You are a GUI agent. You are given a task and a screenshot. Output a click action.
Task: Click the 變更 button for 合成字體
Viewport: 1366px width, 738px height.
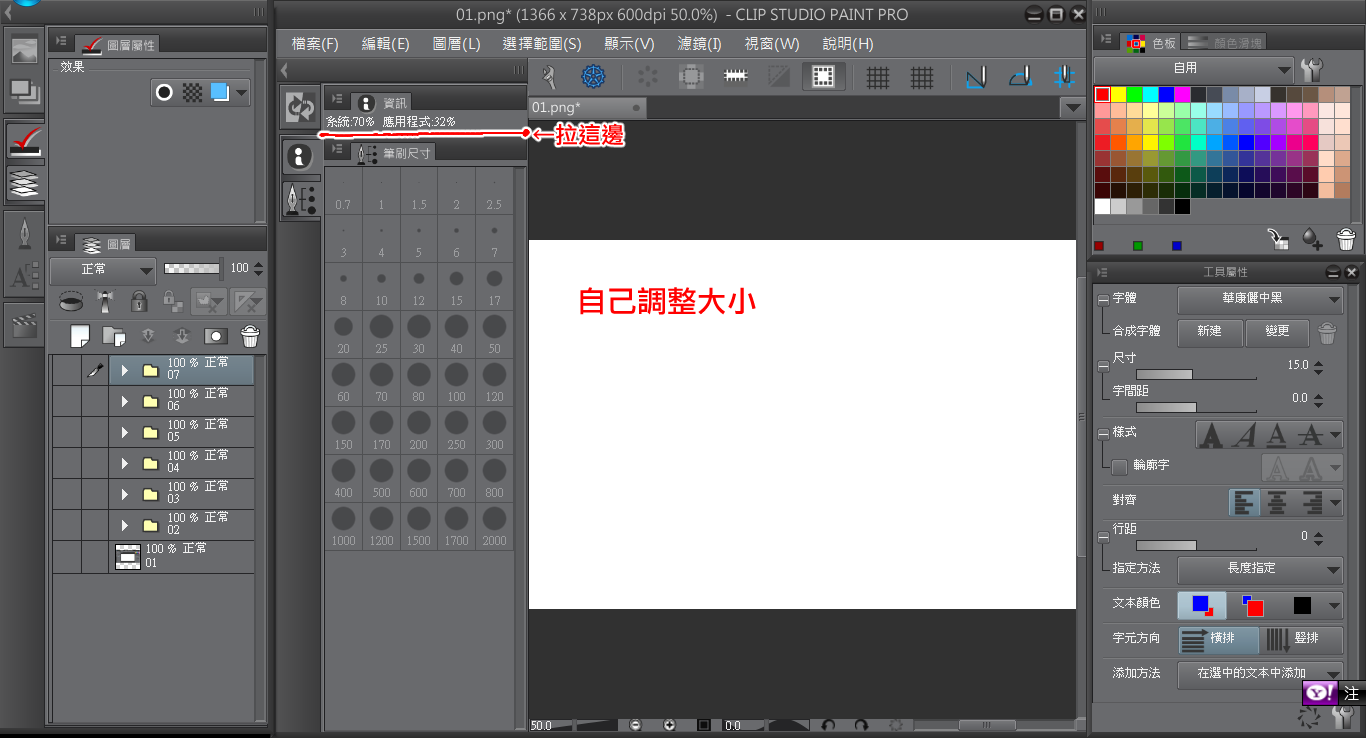1277,331
